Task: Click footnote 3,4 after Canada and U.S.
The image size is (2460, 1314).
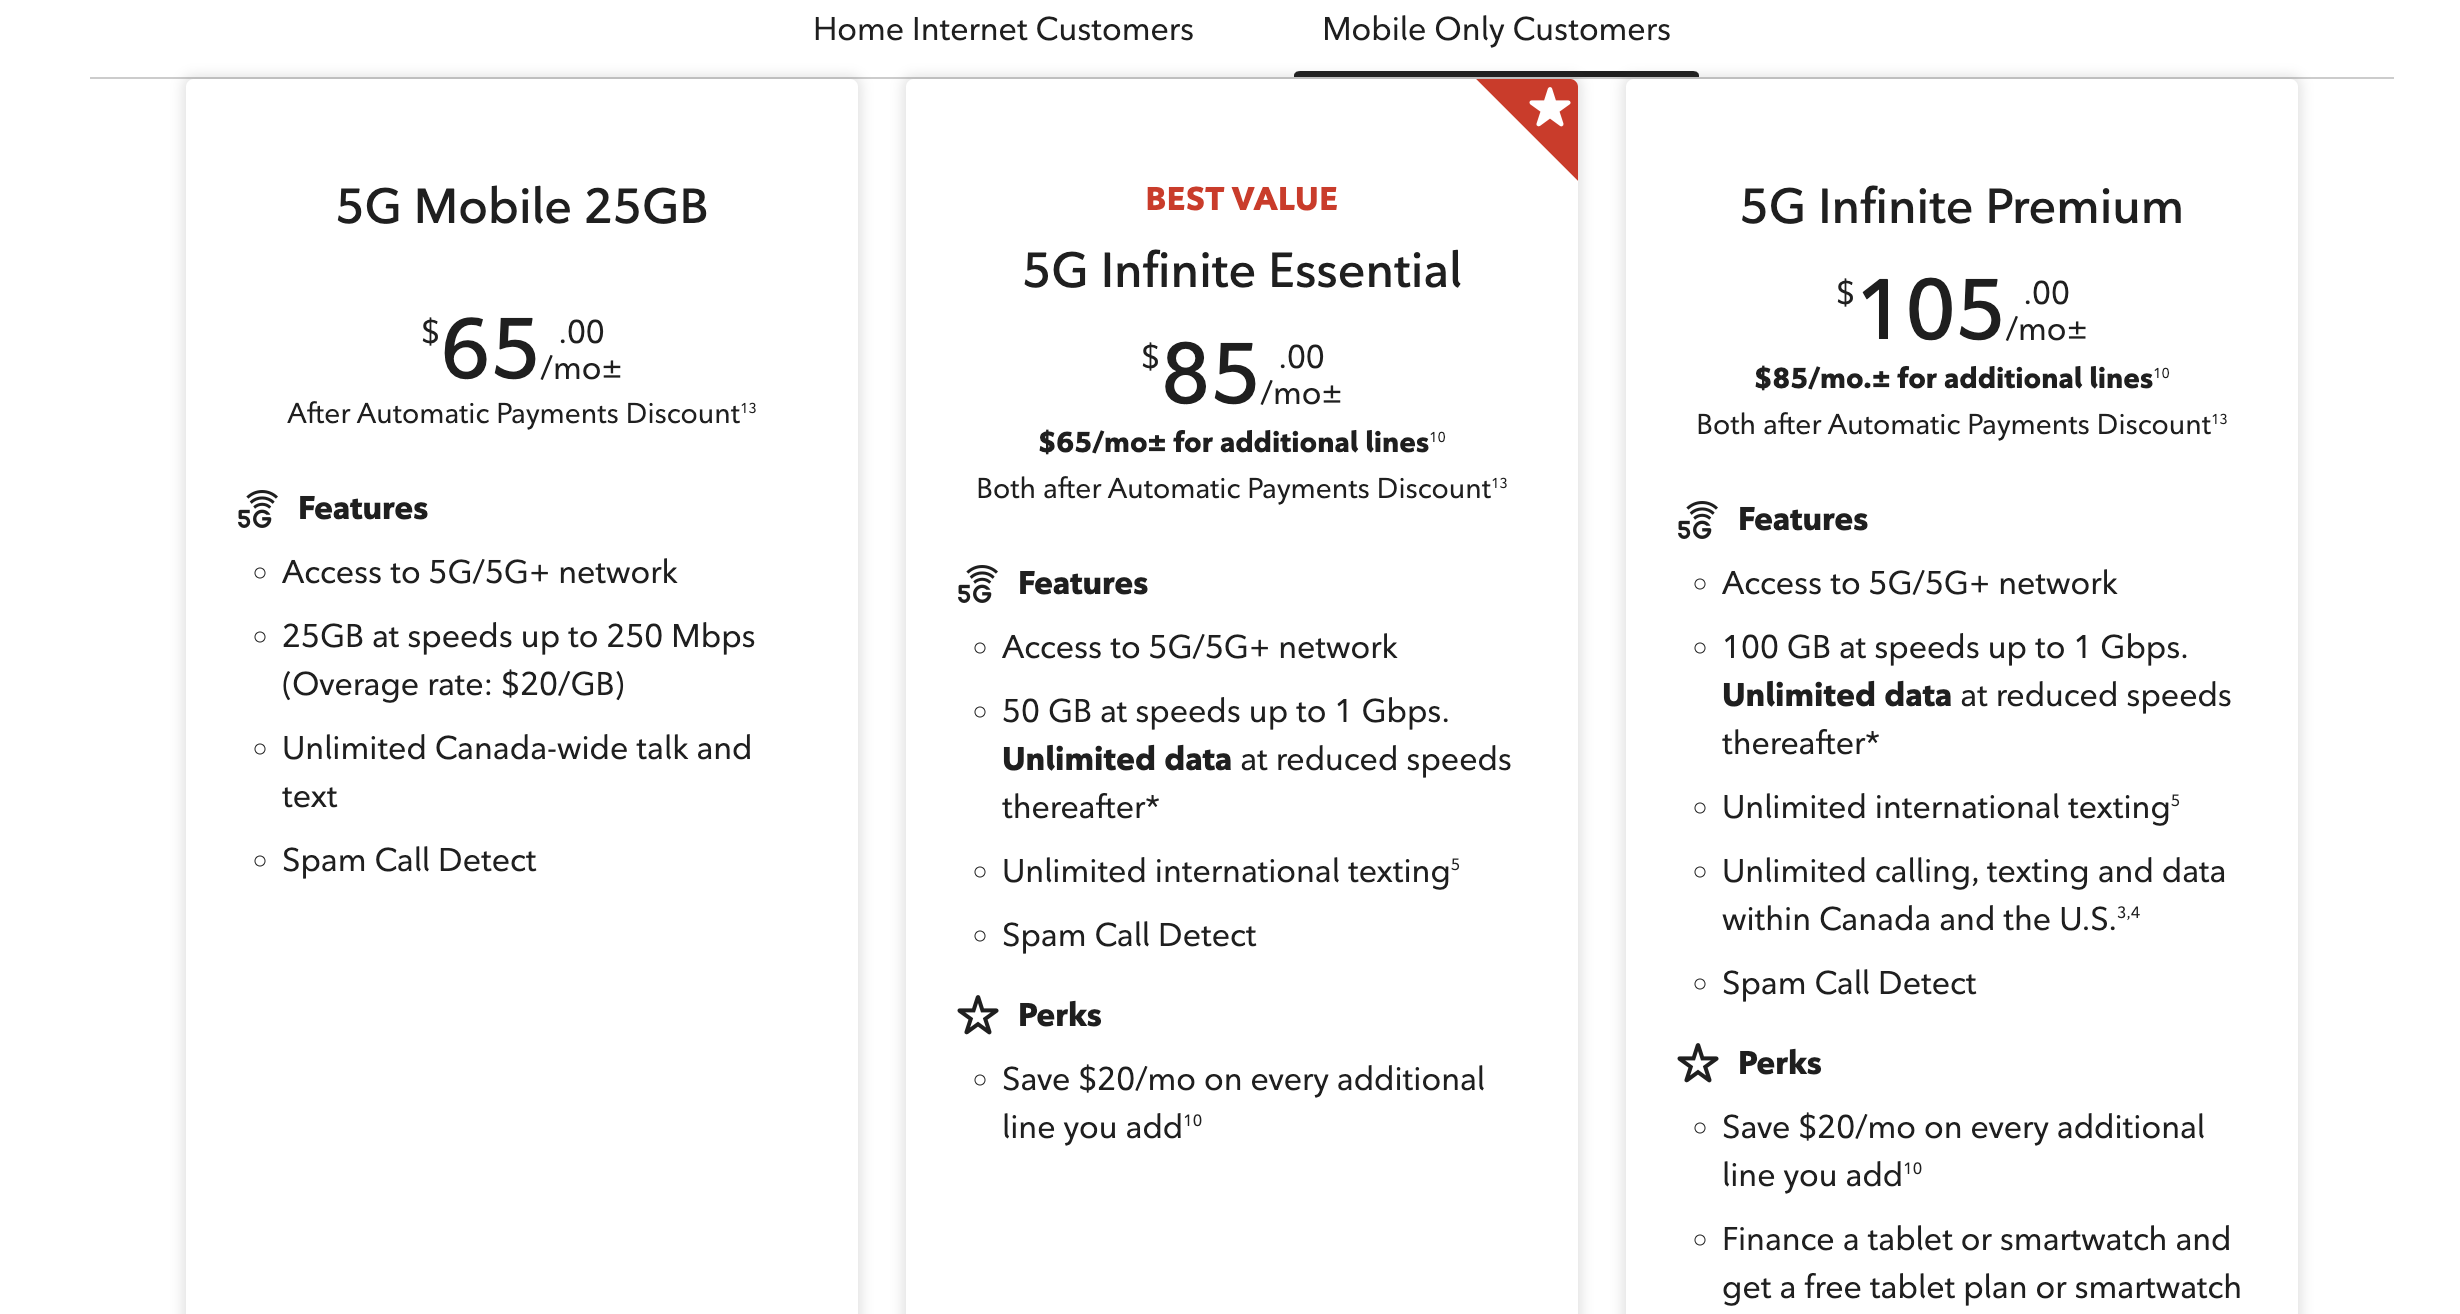Action: (2128, 912)
